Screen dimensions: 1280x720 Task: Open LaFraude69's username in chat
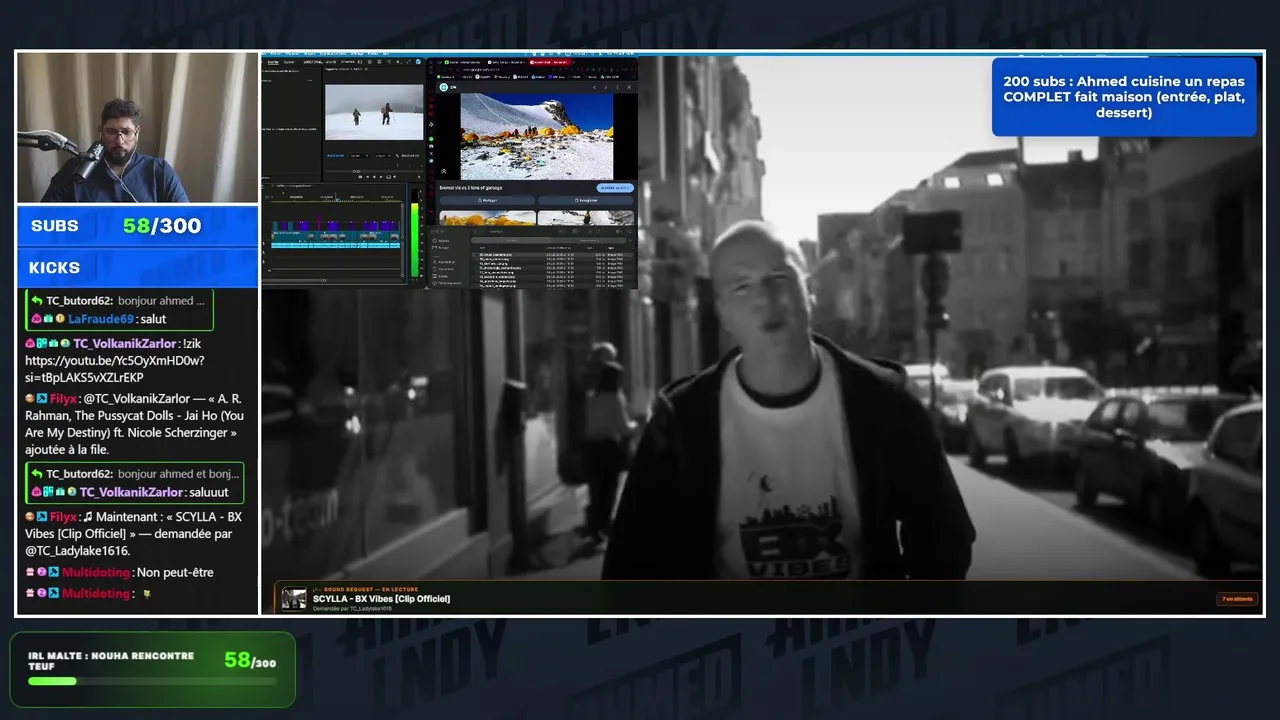101,319
